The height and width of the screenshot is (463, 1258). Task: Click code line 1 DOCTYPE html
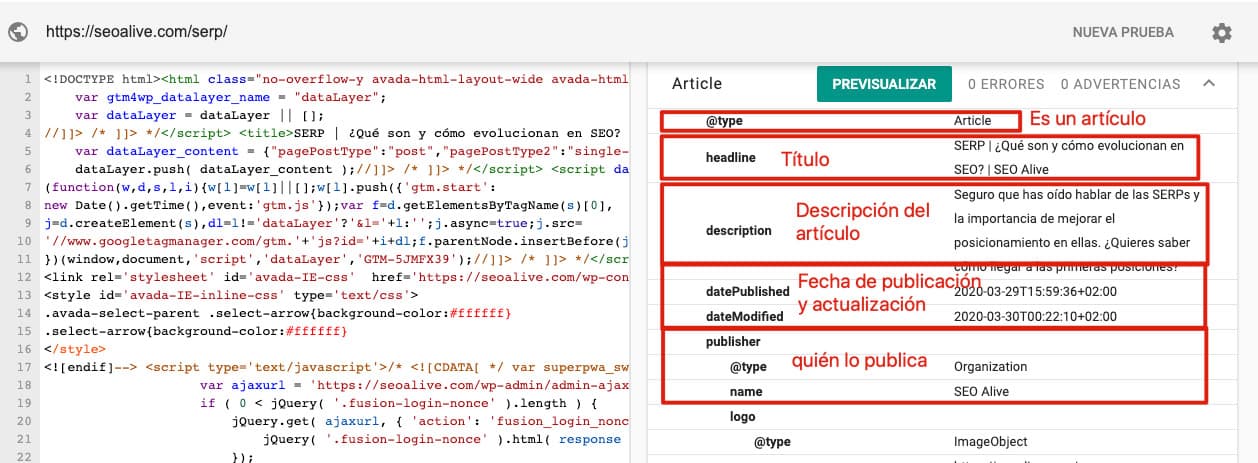coord(336,78)
